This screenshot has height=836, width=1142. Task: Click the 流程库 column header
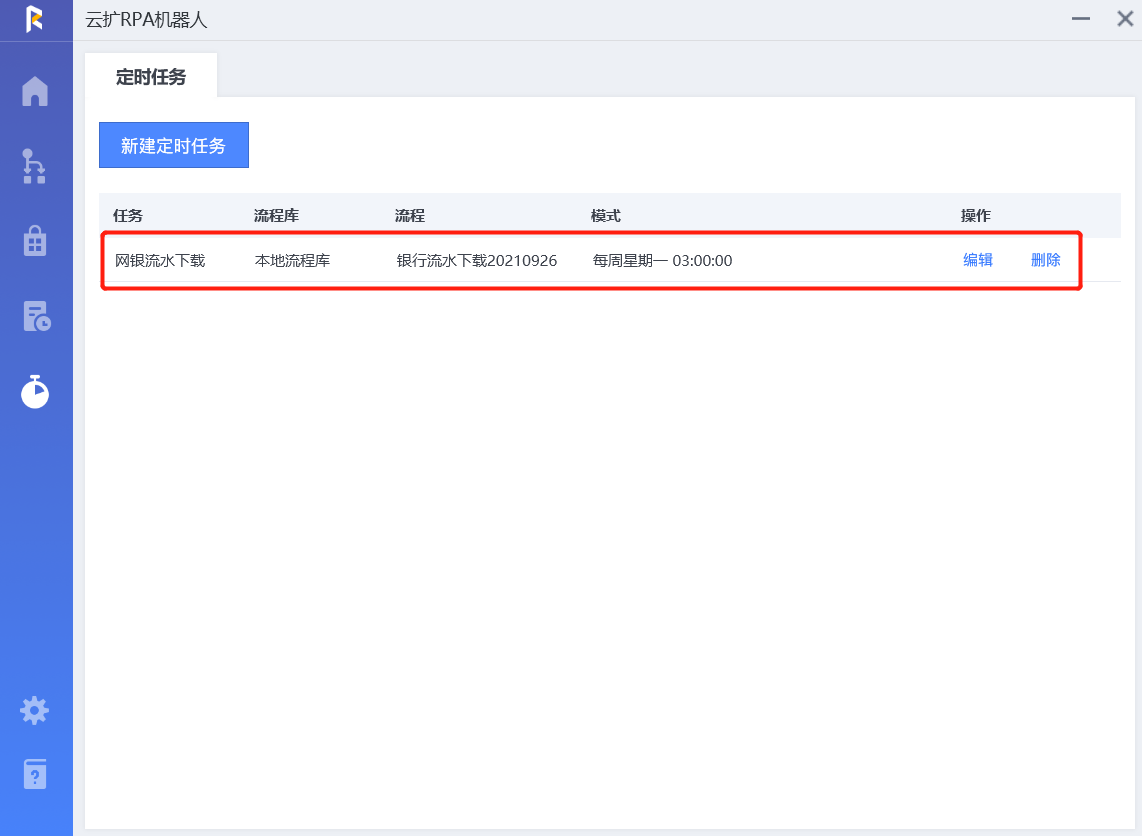(276, 216)
